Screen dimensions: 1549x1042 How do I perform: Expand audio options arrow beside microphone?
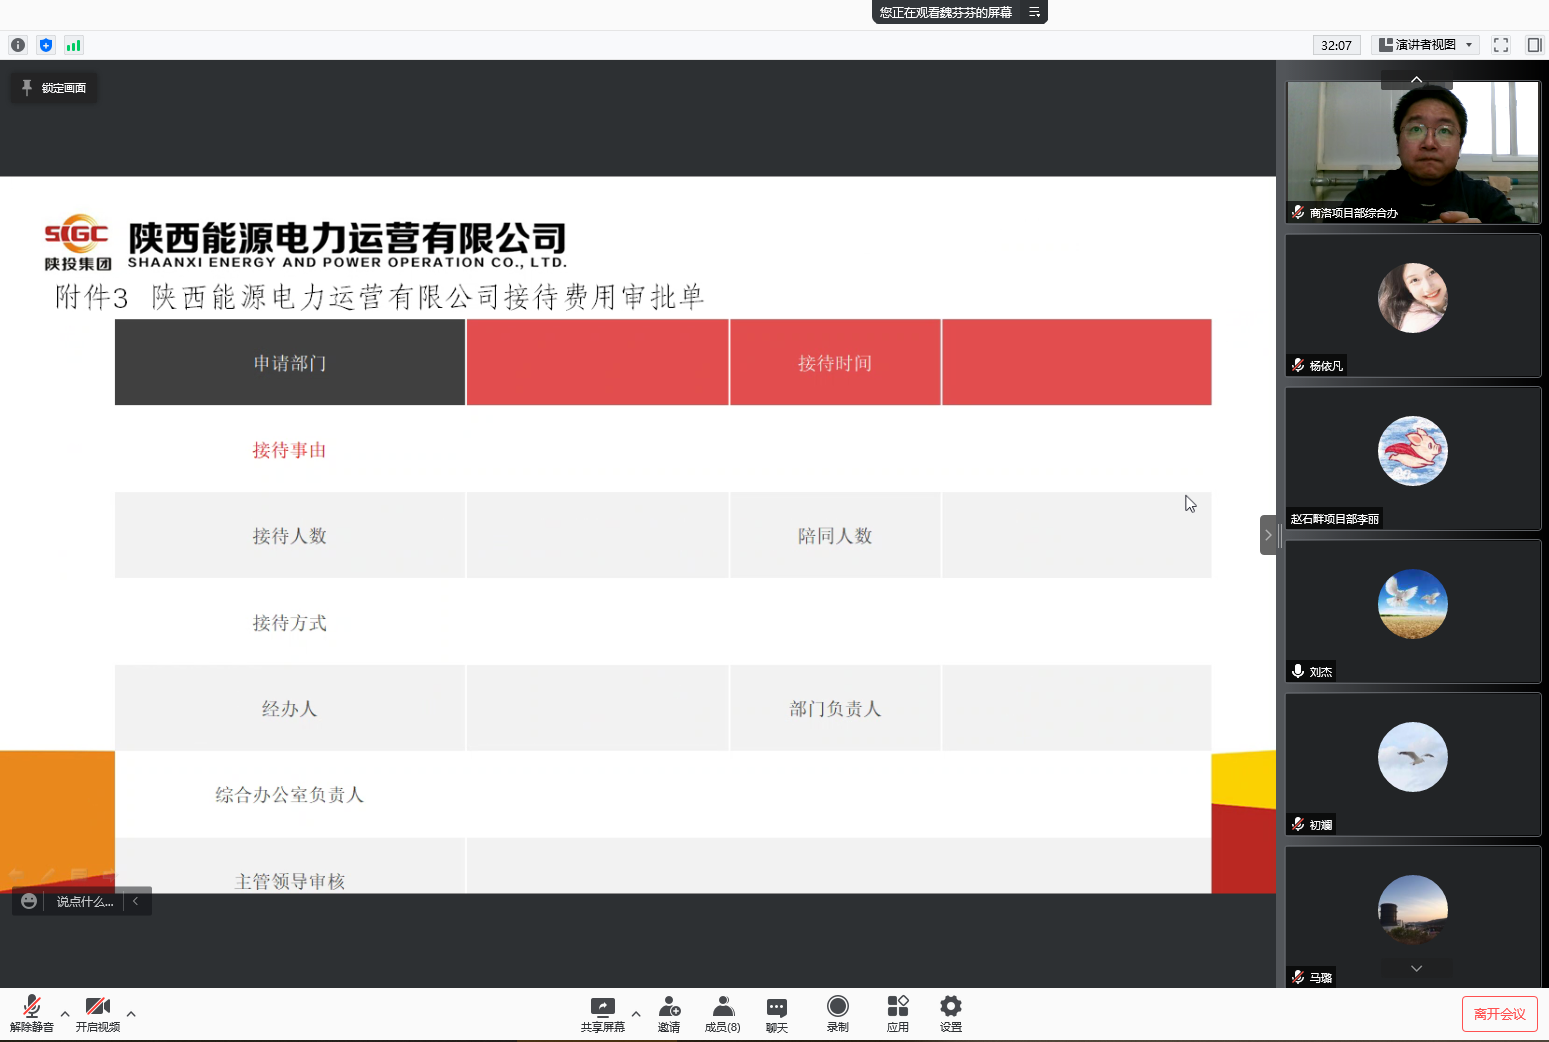65,1014
